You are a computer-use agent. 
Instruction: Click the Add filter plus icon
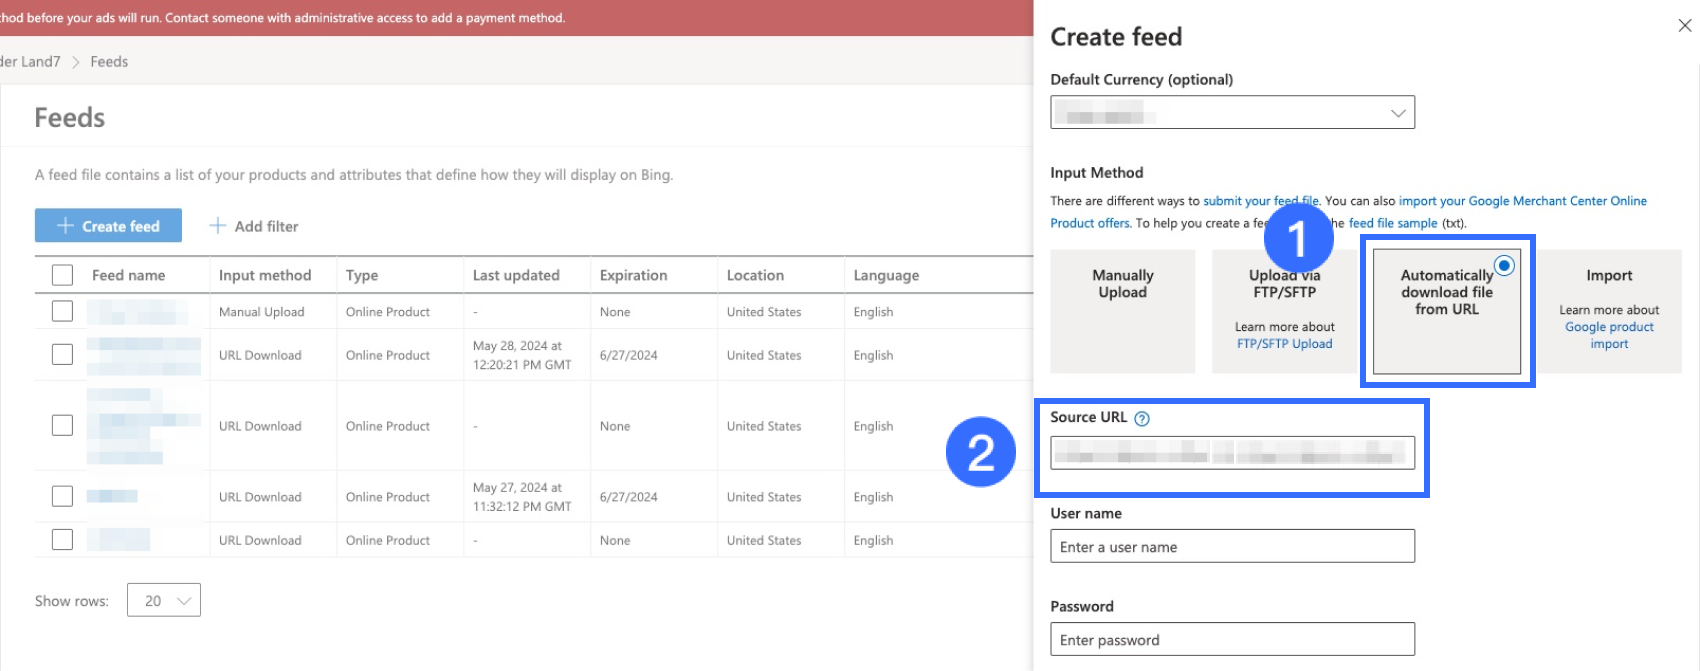(x=217, y=226)
